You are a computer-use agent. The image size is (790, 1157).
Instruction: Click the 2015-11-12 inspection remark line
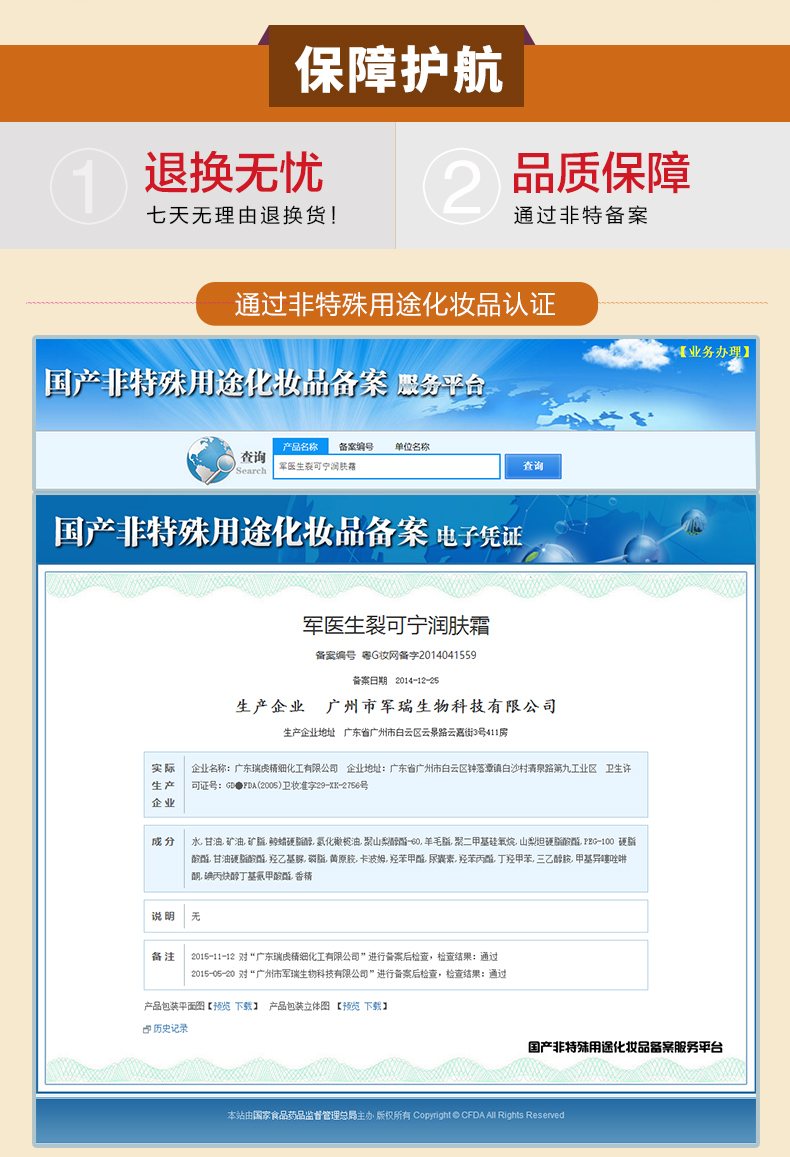point(344,956)
